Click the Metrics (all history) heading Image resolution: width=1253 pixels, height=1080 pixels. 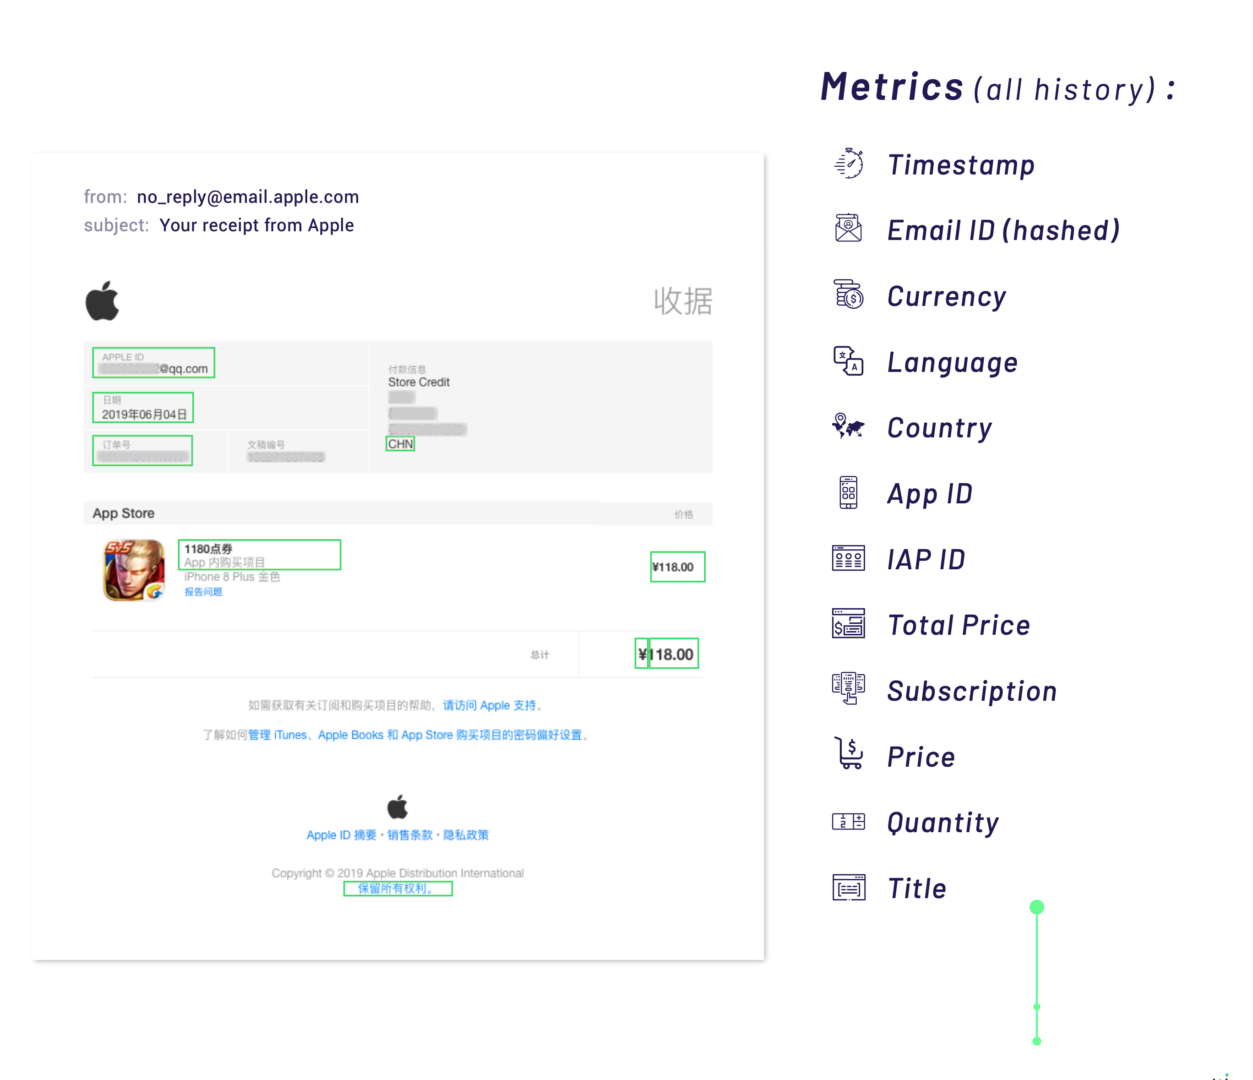998,88
